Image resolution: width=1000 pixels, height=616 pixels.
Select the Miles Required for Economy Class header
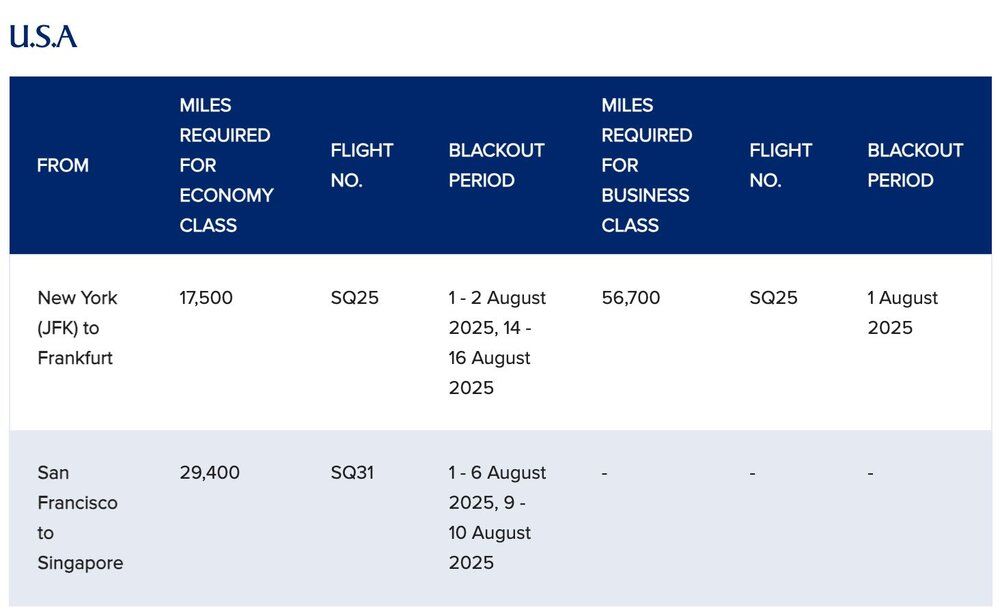[x=226, y=165]
